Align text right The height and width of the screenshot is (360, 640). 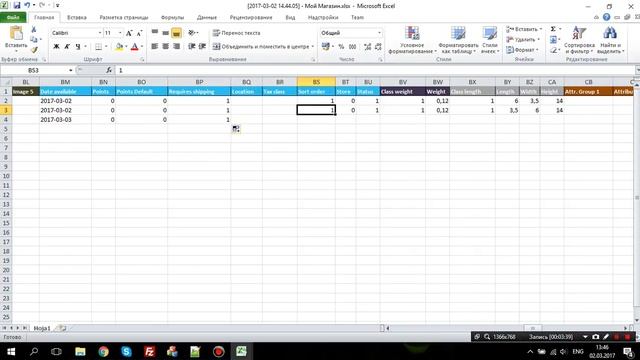176,47
